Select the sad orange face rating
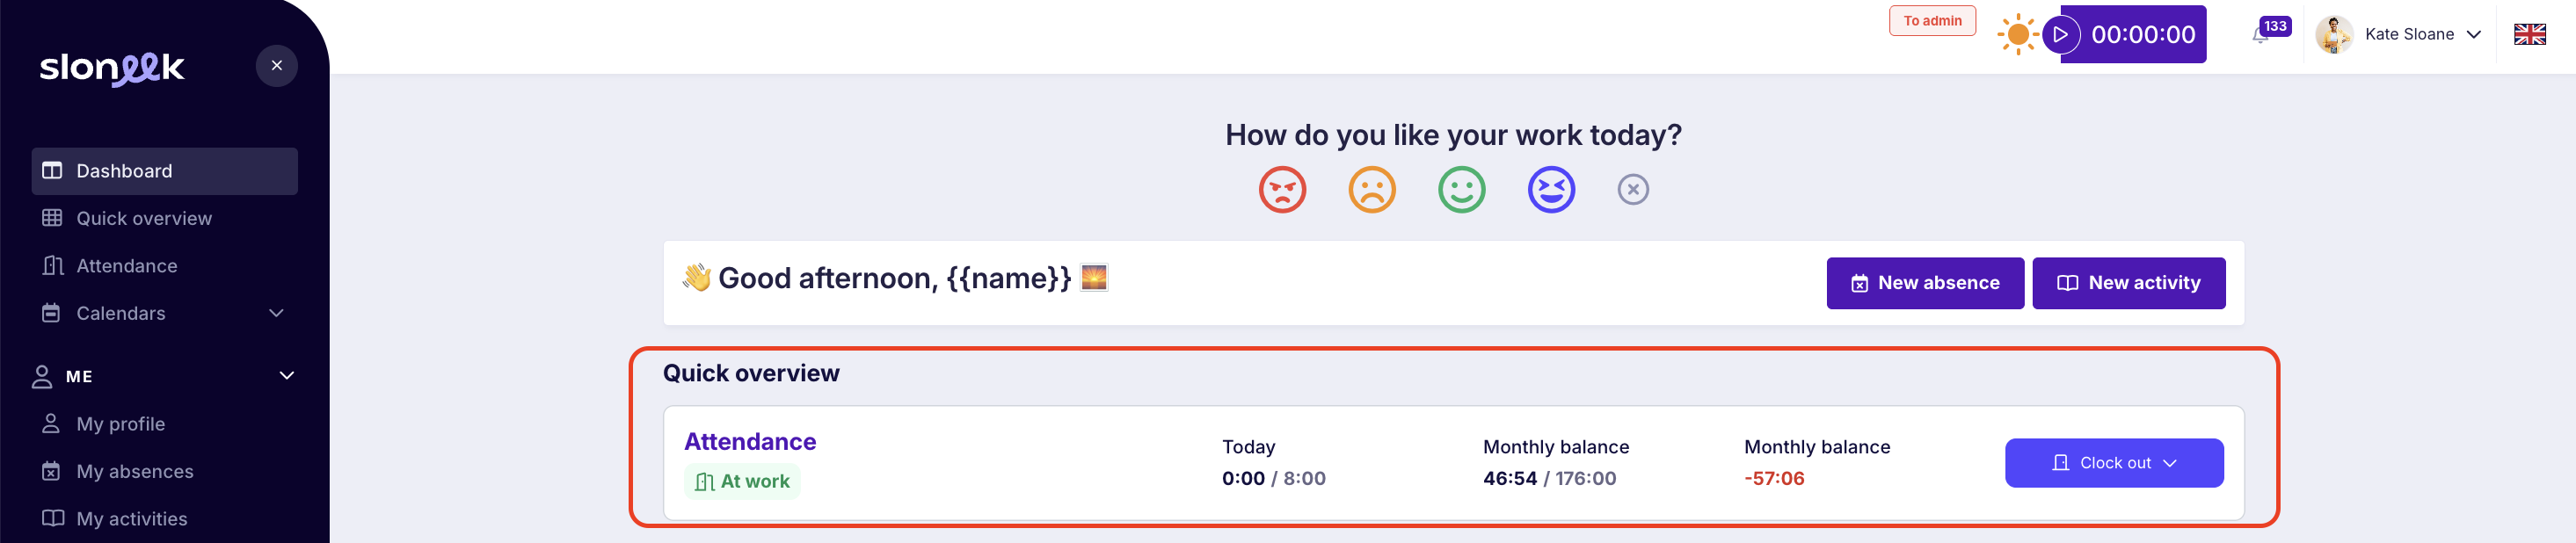Image resolution: width=2576 pixels, height=543 pixels. (1372, 189)
